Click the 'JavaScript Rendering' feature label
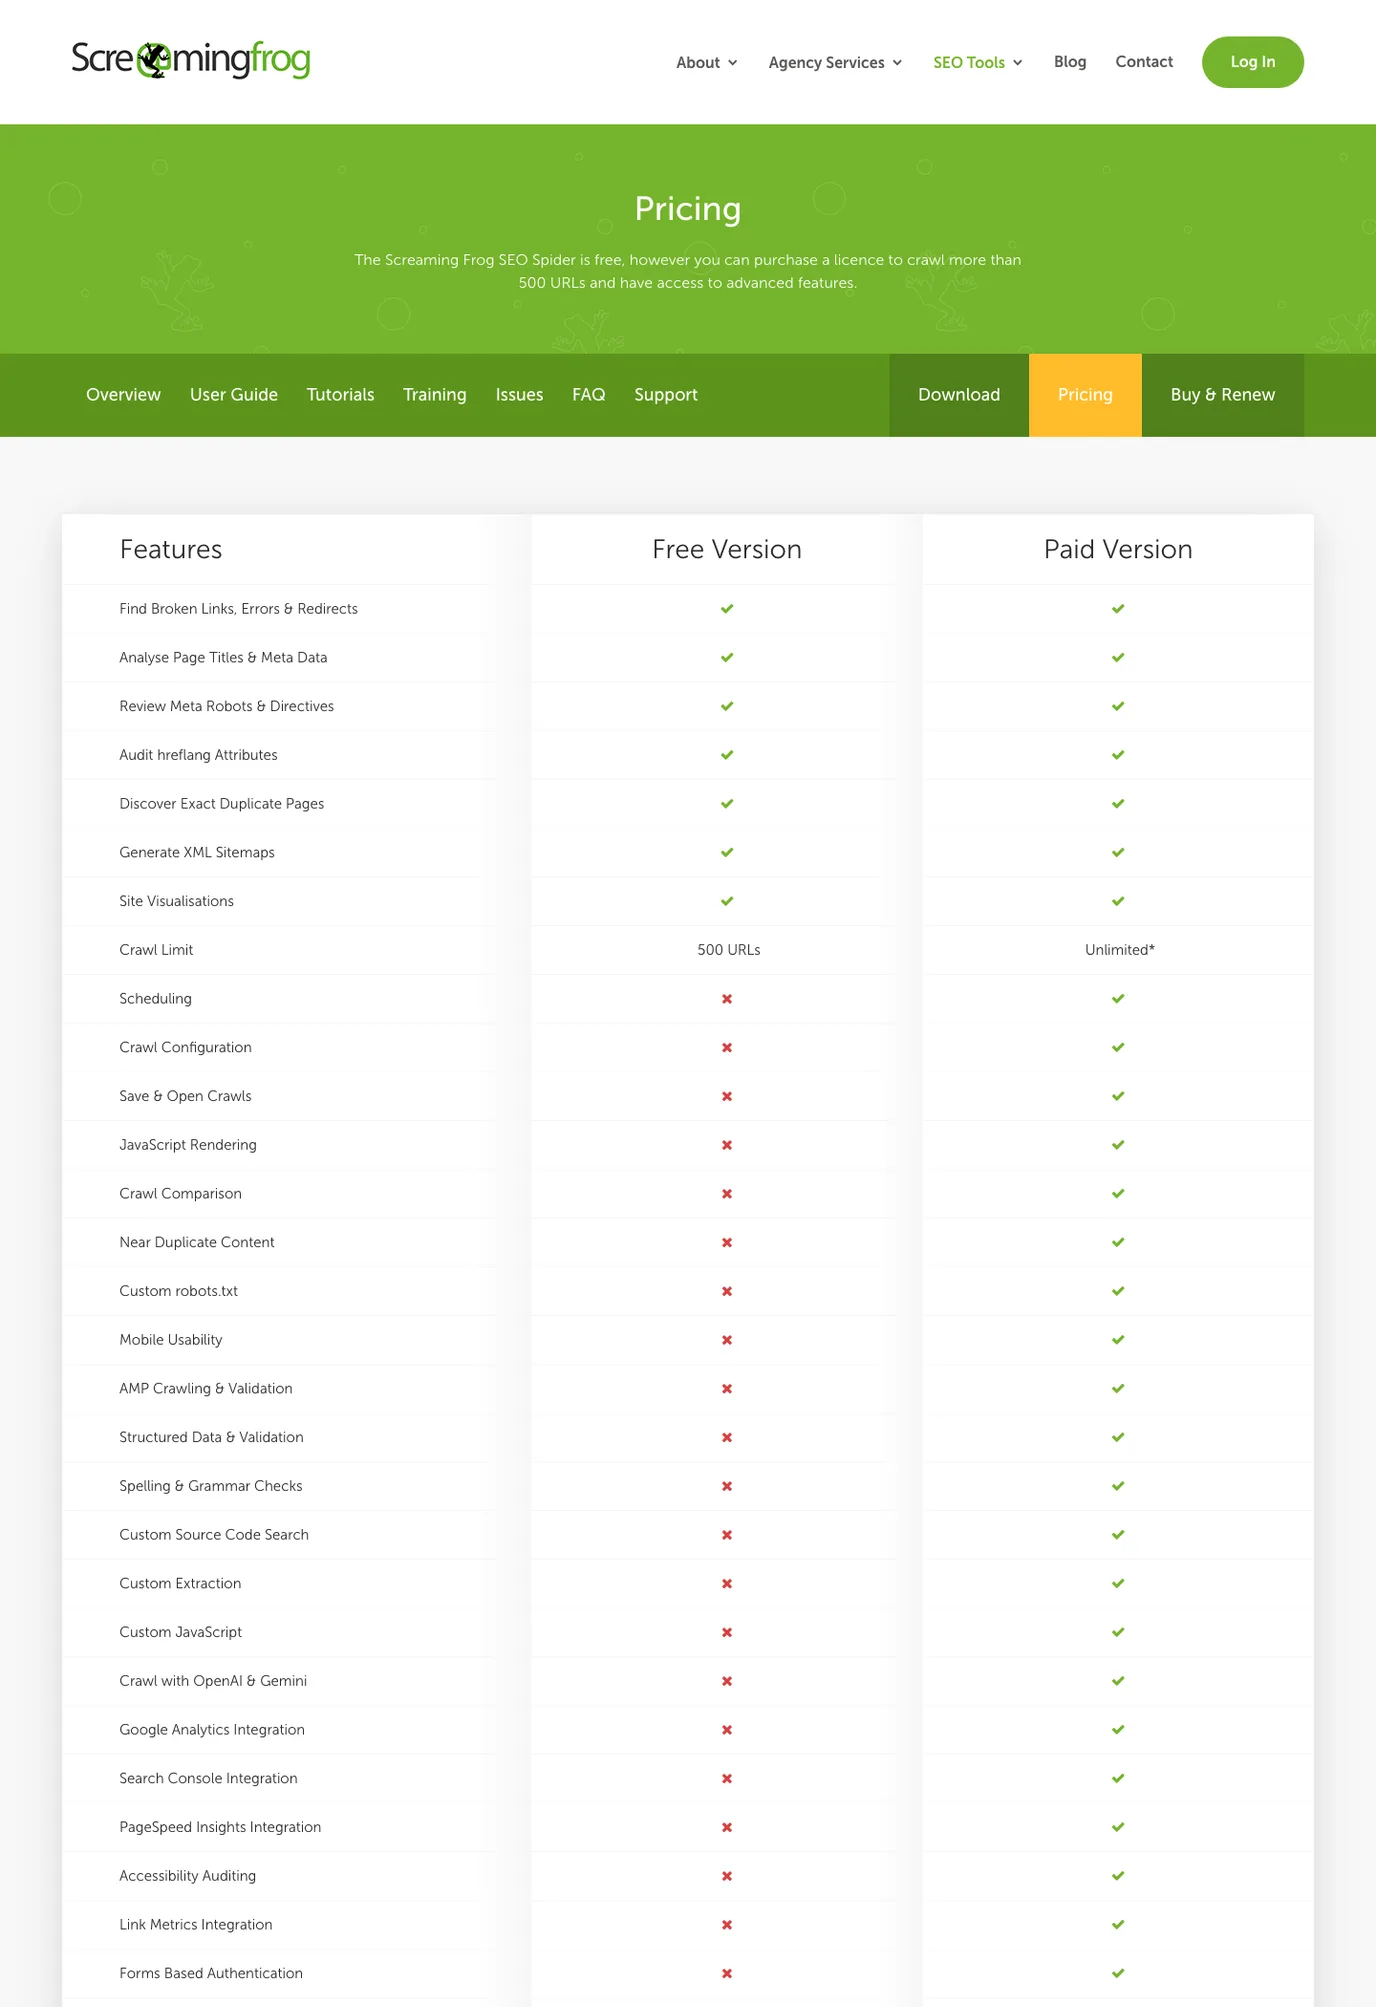1376x2007 pixels. 188,1145
